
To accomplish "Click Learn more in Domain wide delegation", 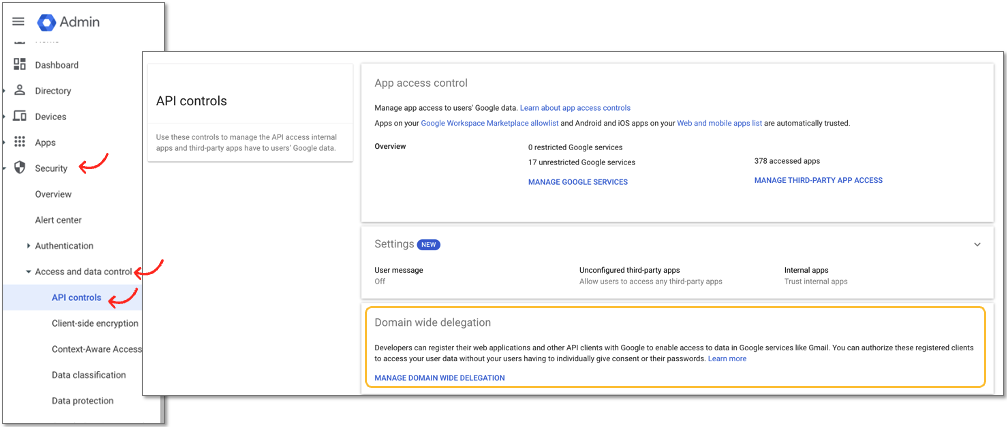I will pos(727,358).
